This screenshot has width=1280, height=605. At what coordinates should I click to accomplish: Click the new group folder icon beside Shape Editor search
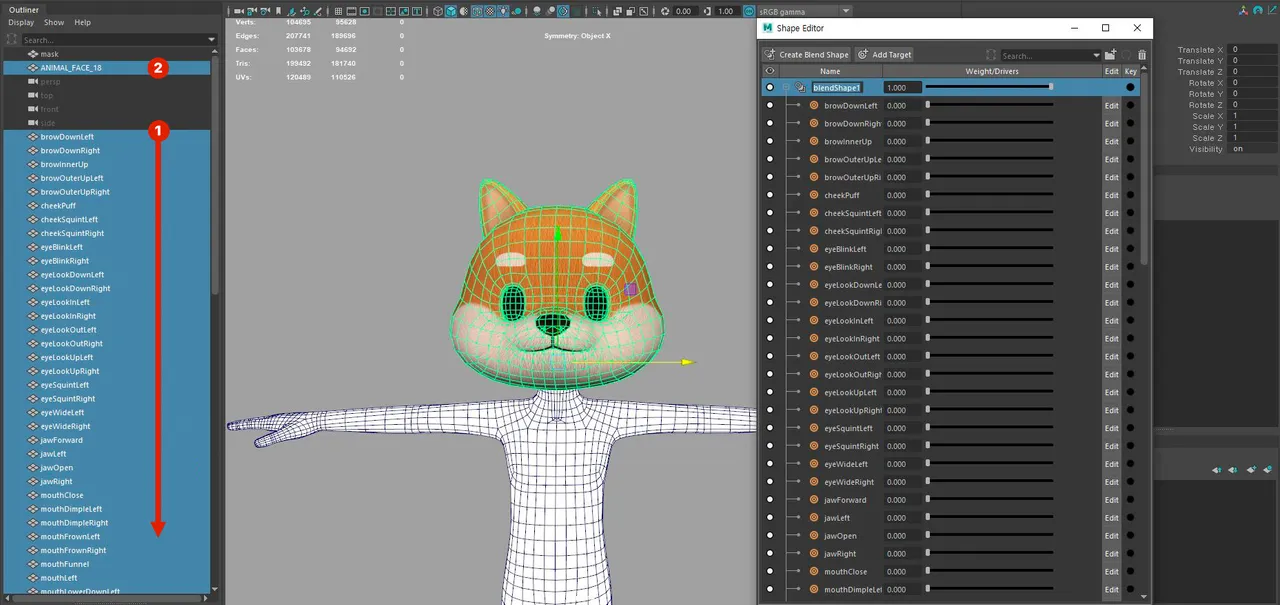(1112, 54)
